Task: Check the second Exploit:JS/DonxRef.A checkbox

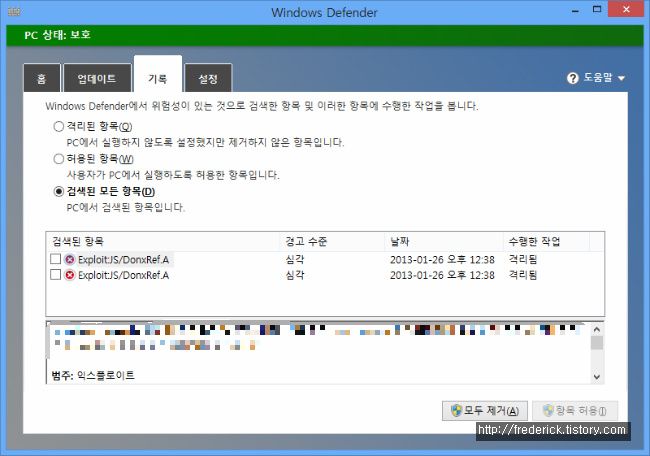Action: click(x=56, y=274)
